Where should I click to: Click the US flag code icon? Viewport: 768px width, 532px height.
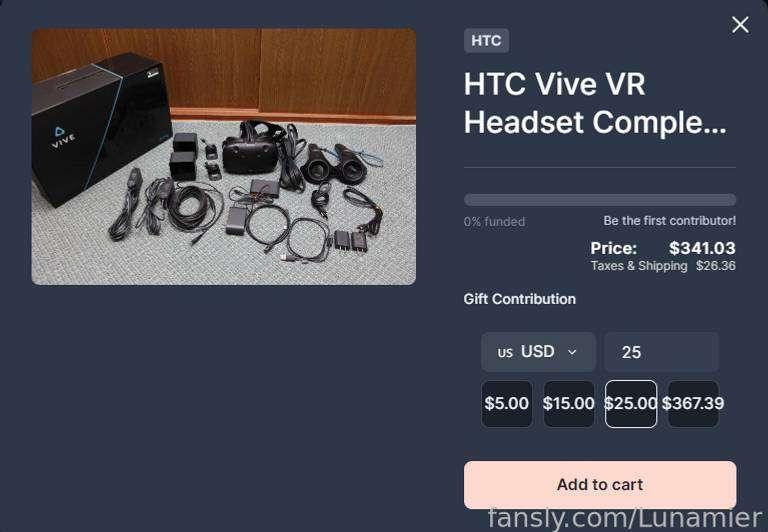click(505, 353)
